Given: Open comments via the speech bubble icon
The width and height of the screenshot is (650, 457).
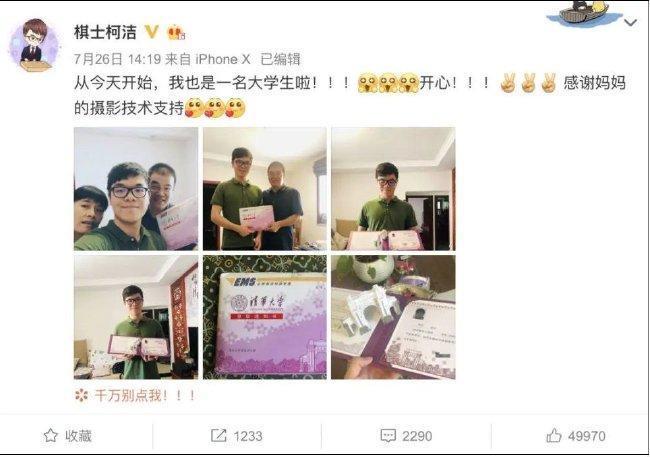Looking at the screenshot, I should [x=388, y=435].
